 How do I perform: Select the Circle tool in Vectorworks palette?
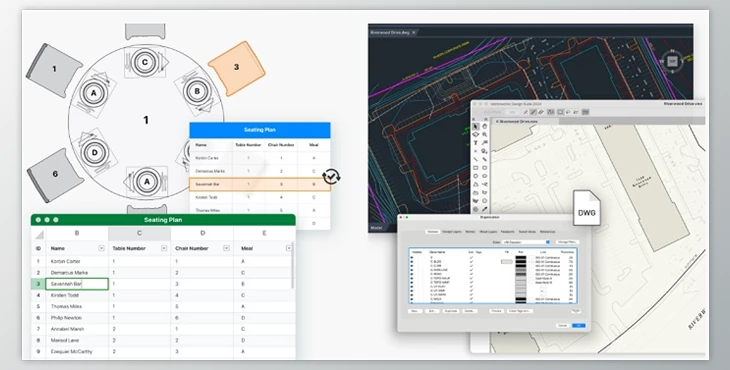pos(475,176)
